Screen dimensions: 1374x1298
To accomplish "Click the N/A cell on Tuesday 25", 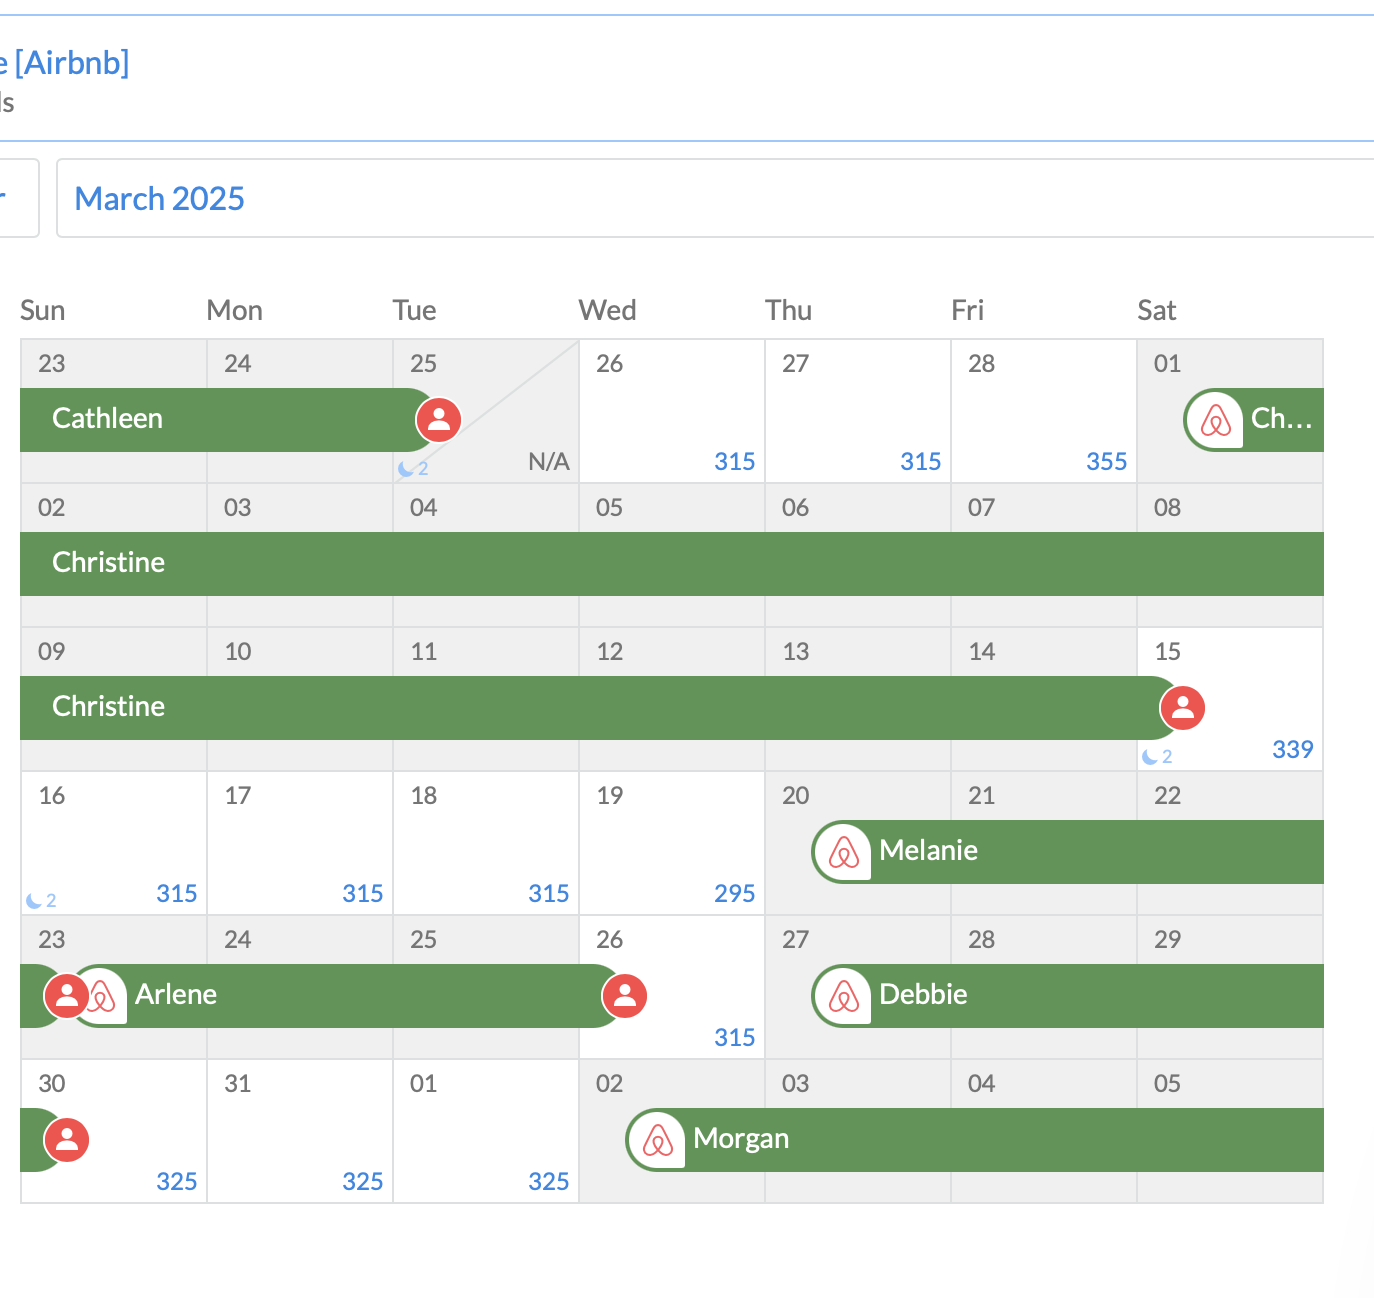I will [x=548, y=462].
